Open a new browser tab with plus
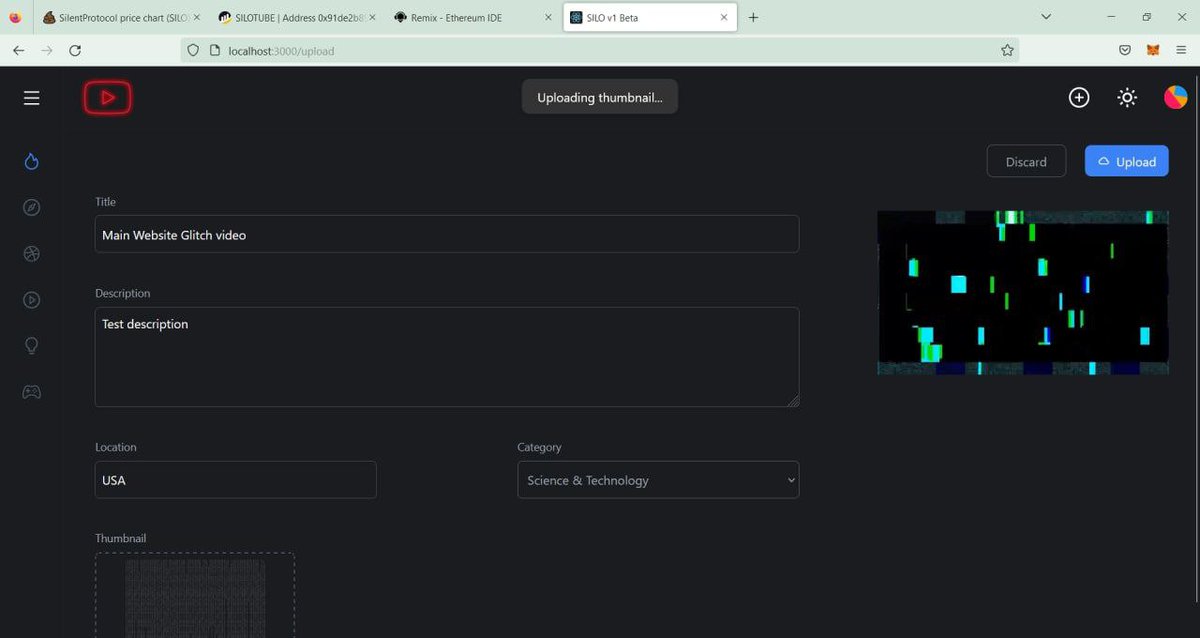 pos(753,17)
